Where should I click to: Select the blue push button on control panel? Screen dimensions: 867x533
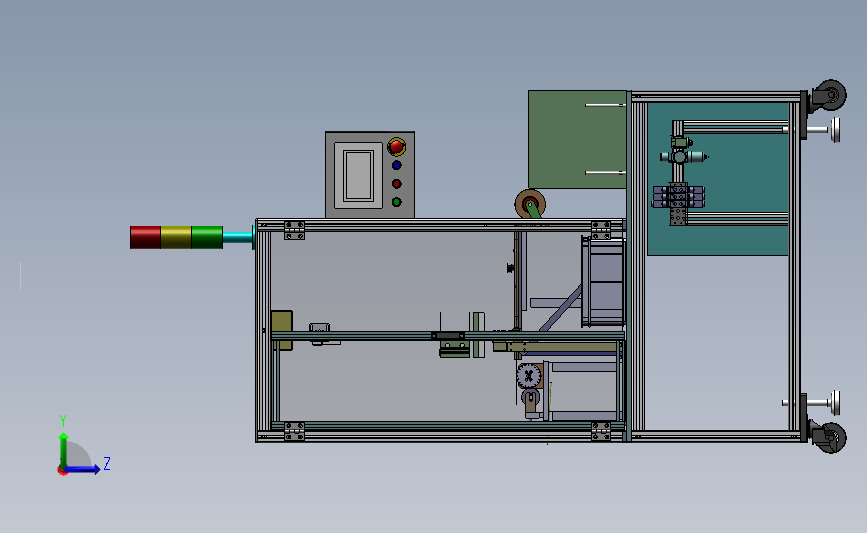pos(396,165)
